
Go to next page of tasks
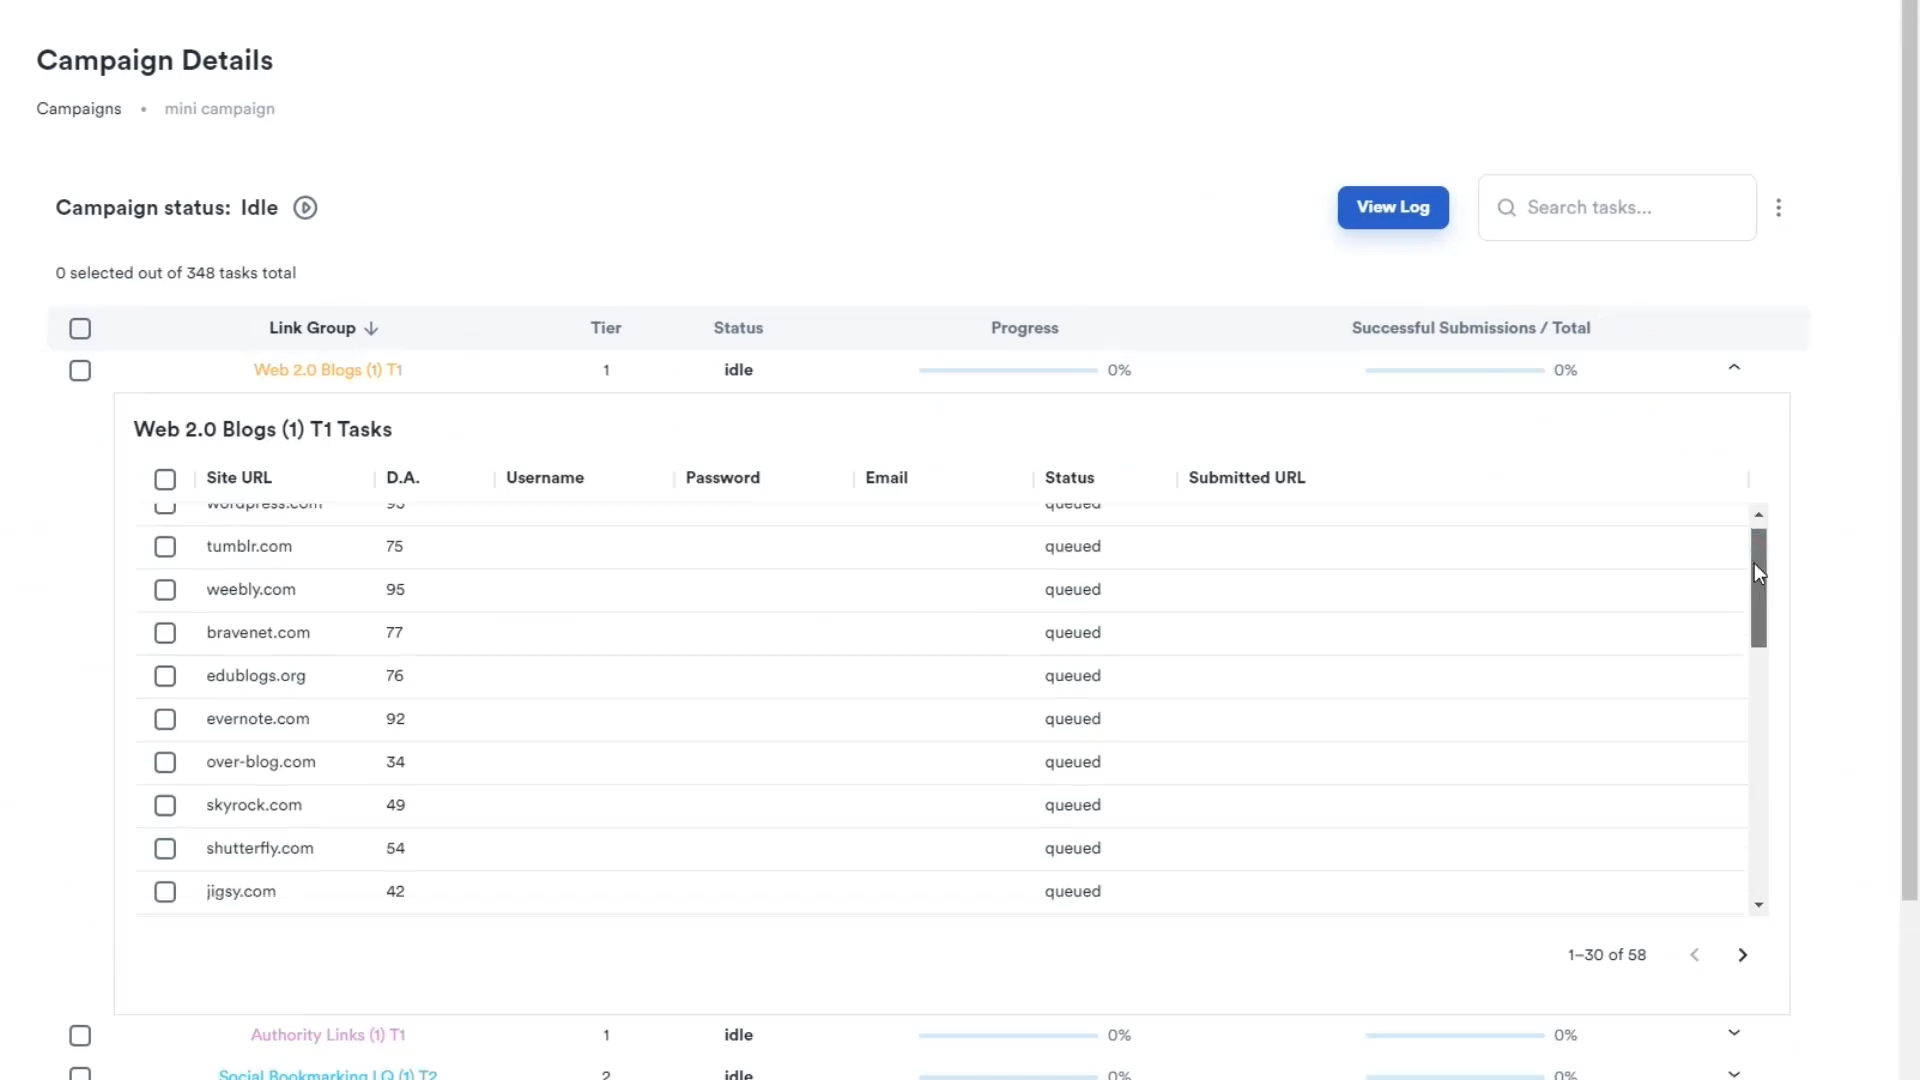[x=1742, y=955]
